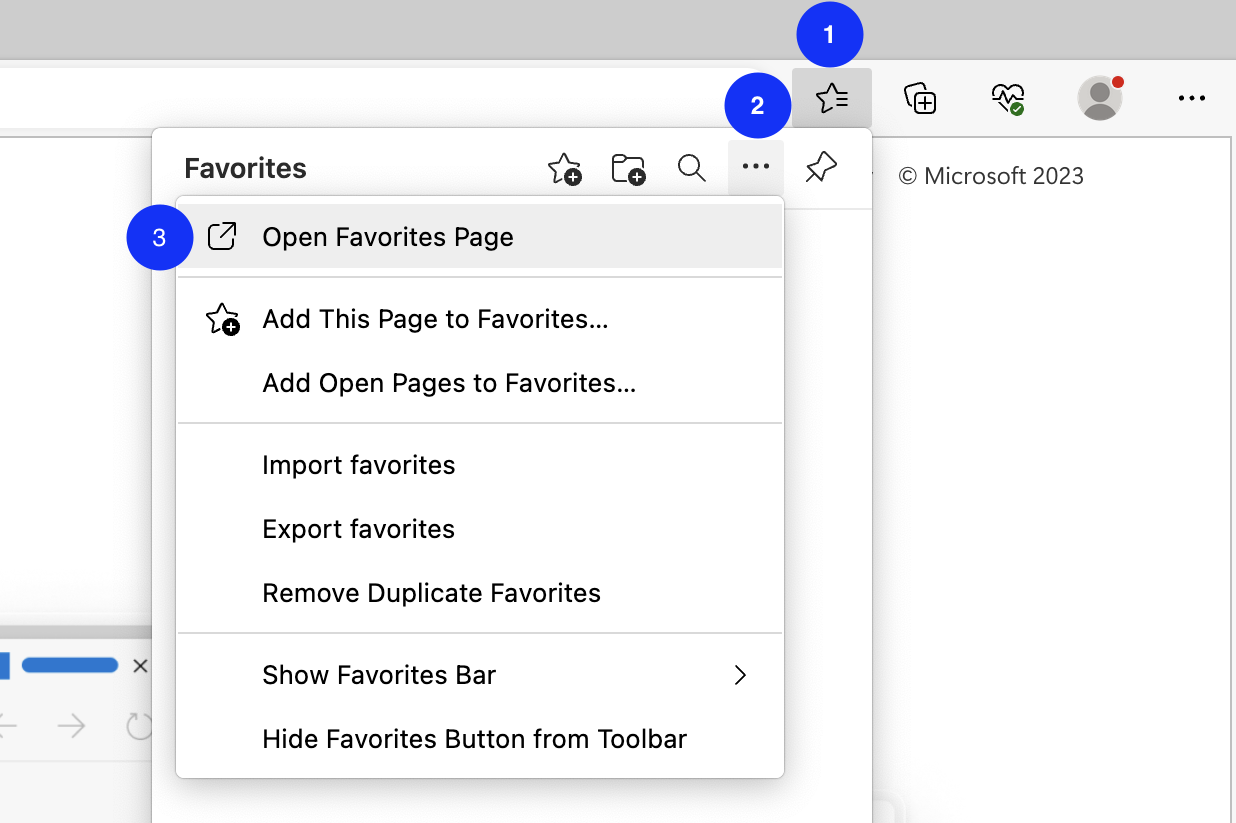This screenshot has height=823, width=1236.
Task: Choose Add This Page to Favorites
Action: coord(480,320)
